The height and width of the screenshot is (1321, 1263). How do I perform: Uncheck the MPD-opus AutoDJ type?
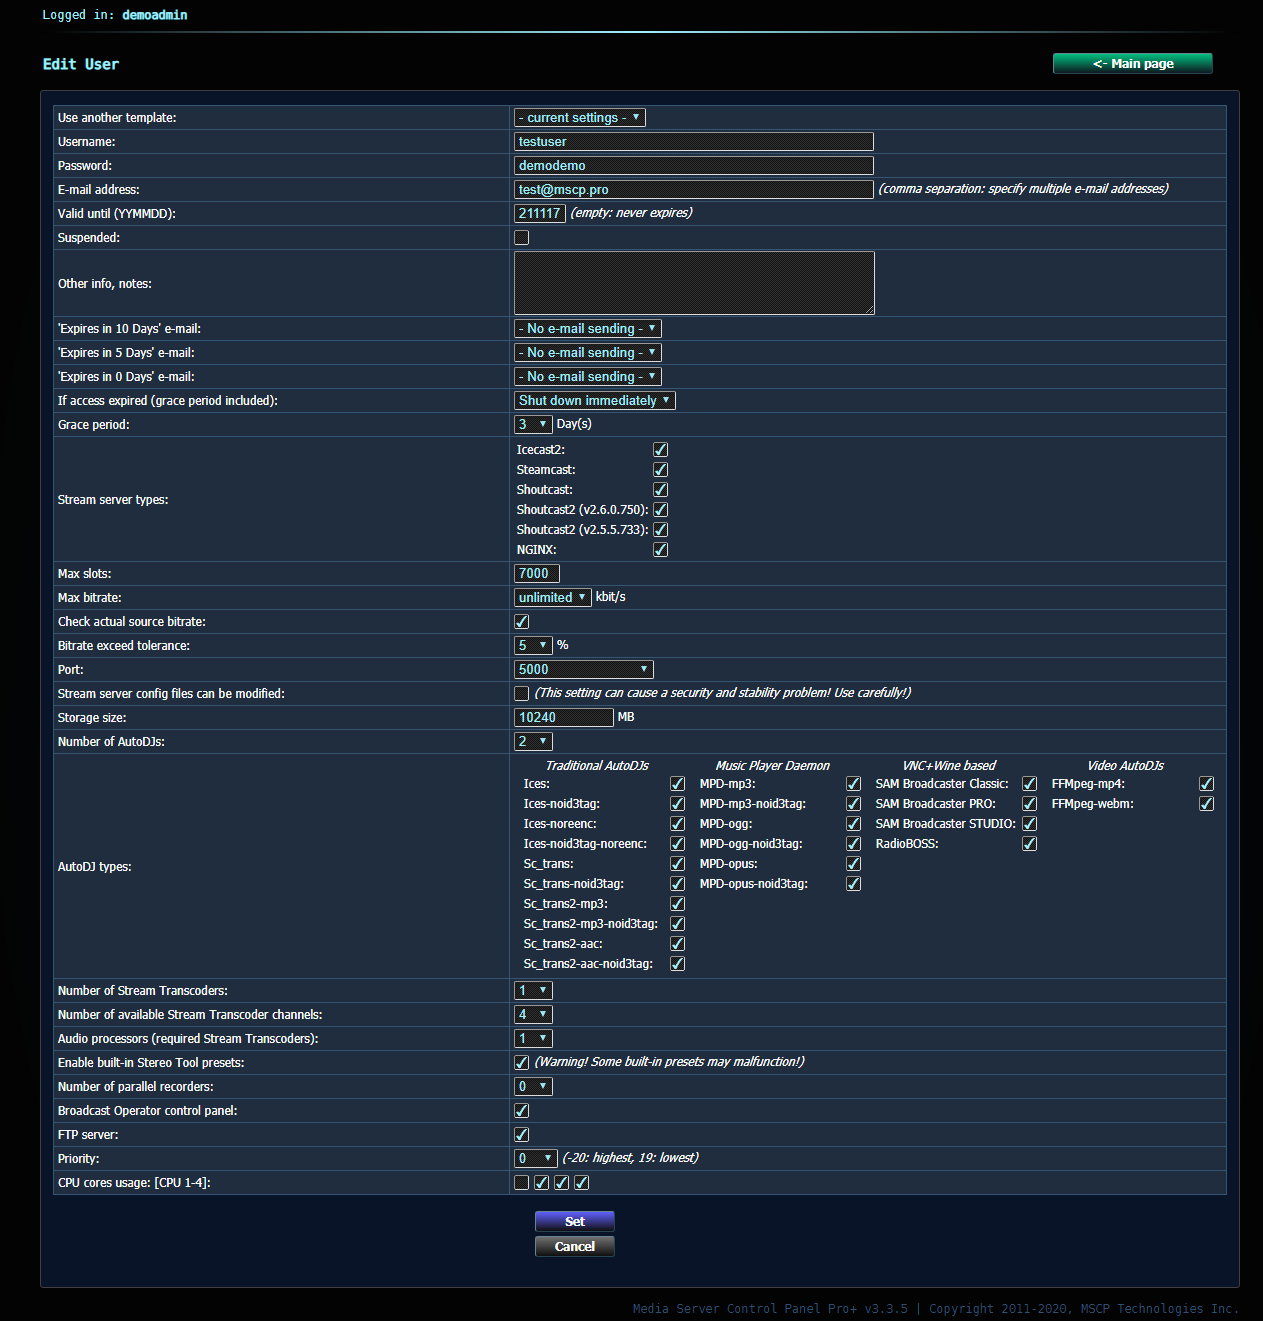click(x=853, y=863)
